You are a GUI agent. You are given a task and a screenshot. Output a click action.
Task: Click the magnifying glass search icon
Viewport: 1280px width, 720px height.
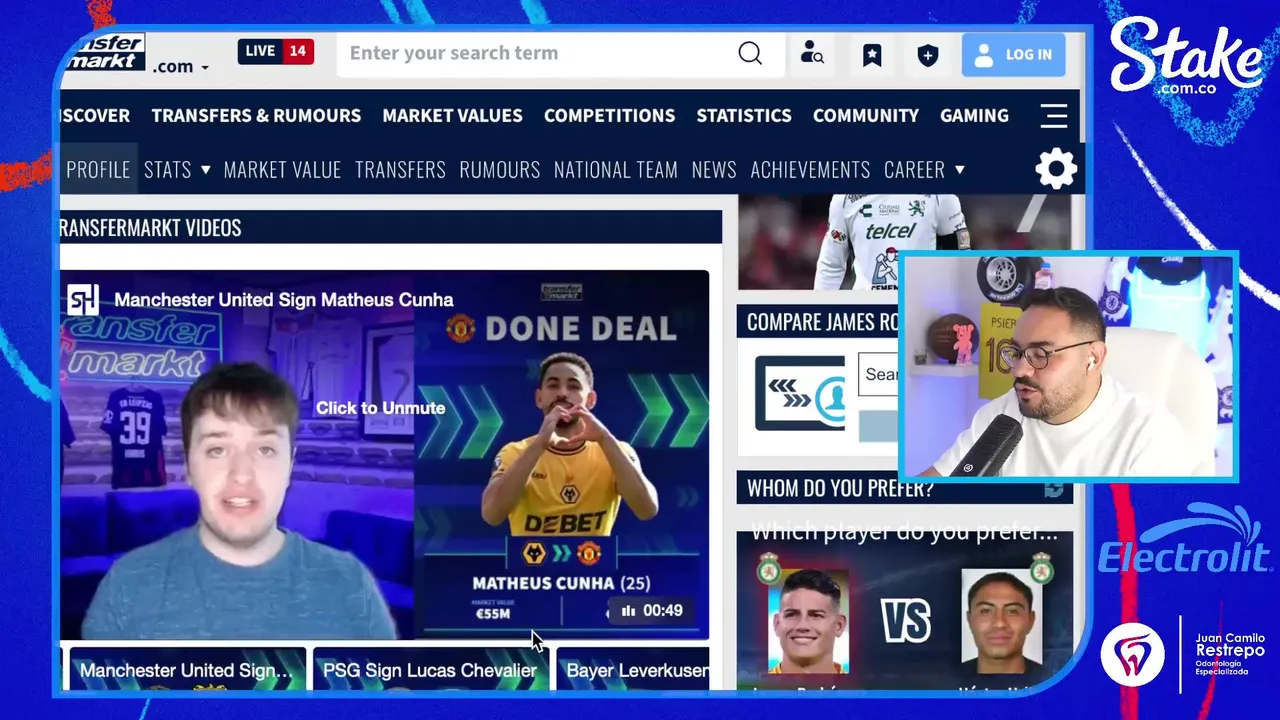tap(750, 53)
